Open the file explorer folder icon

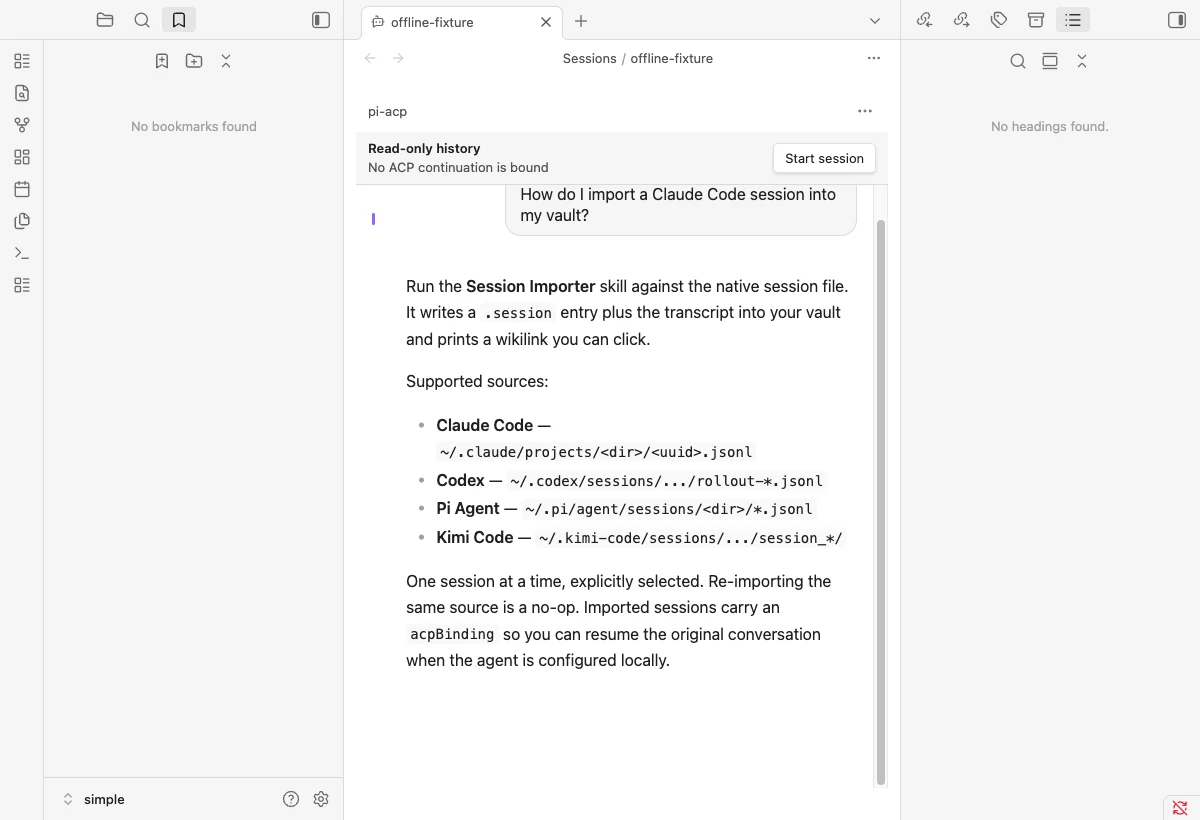coord(105,20)
